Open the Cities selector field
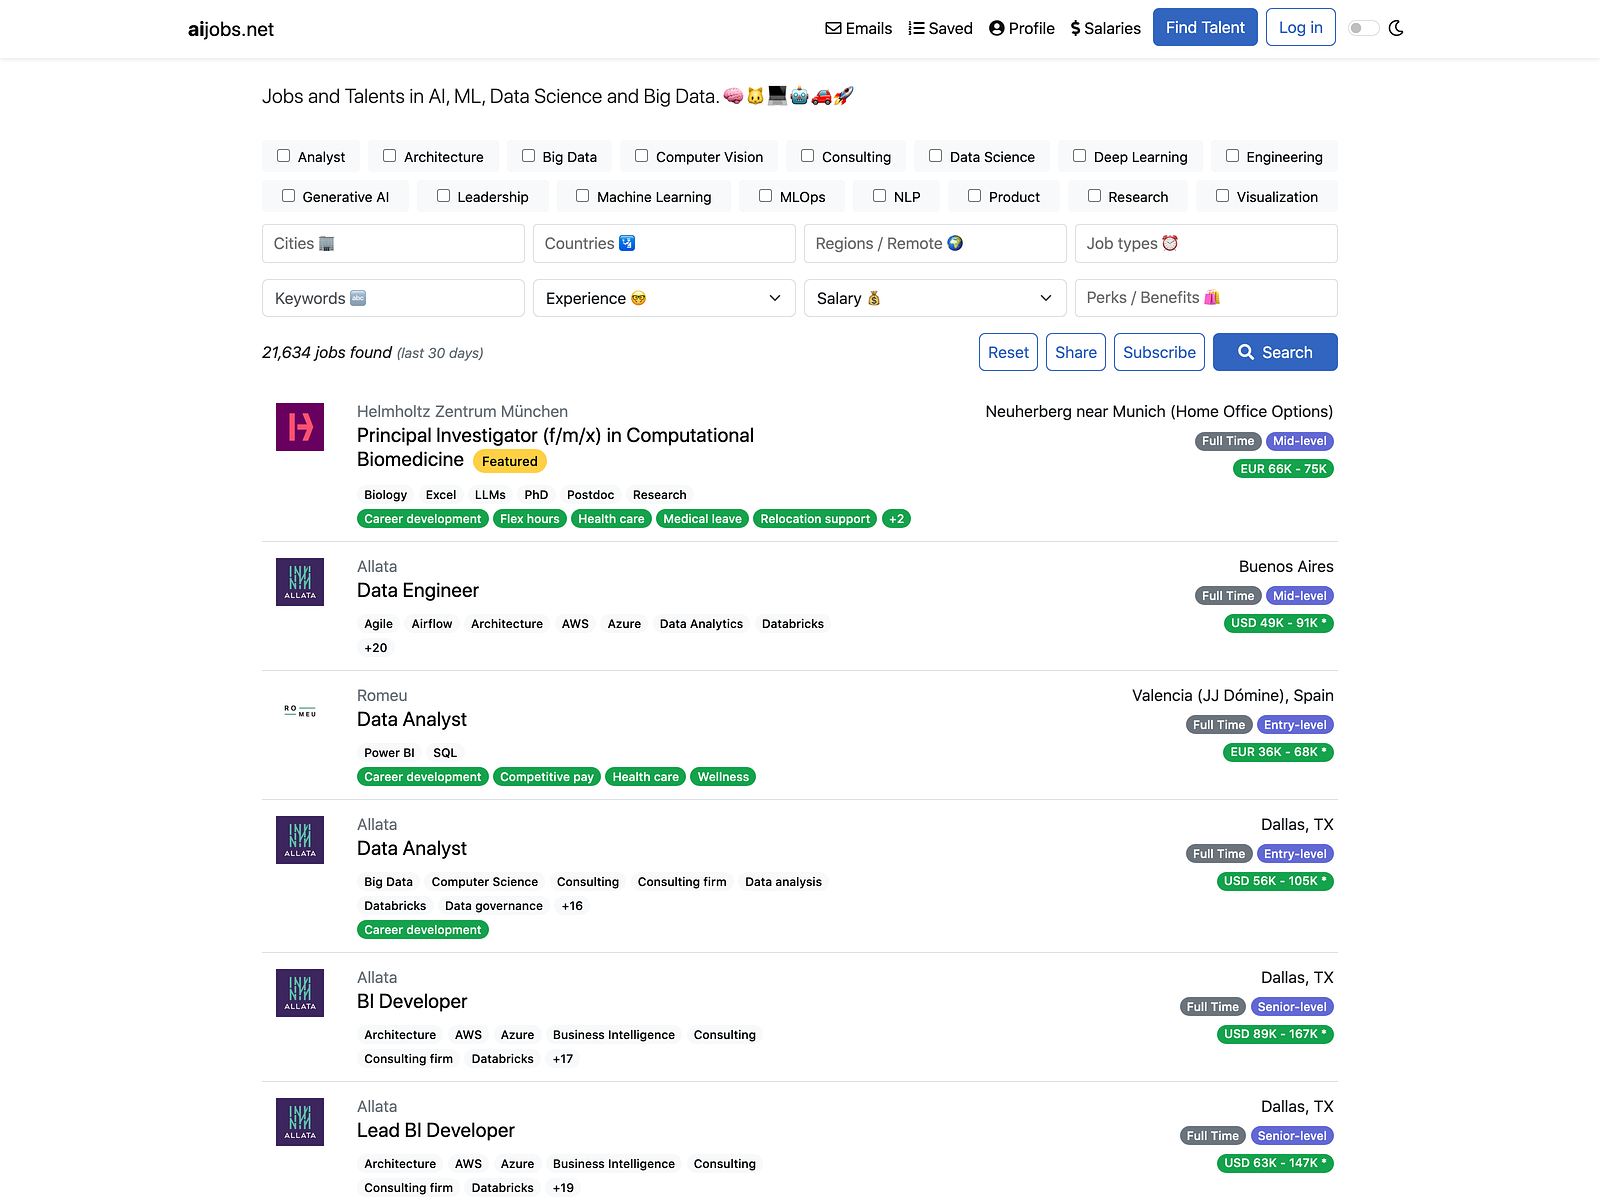This screenshot has width=1600, height=1200. (393, 244)
